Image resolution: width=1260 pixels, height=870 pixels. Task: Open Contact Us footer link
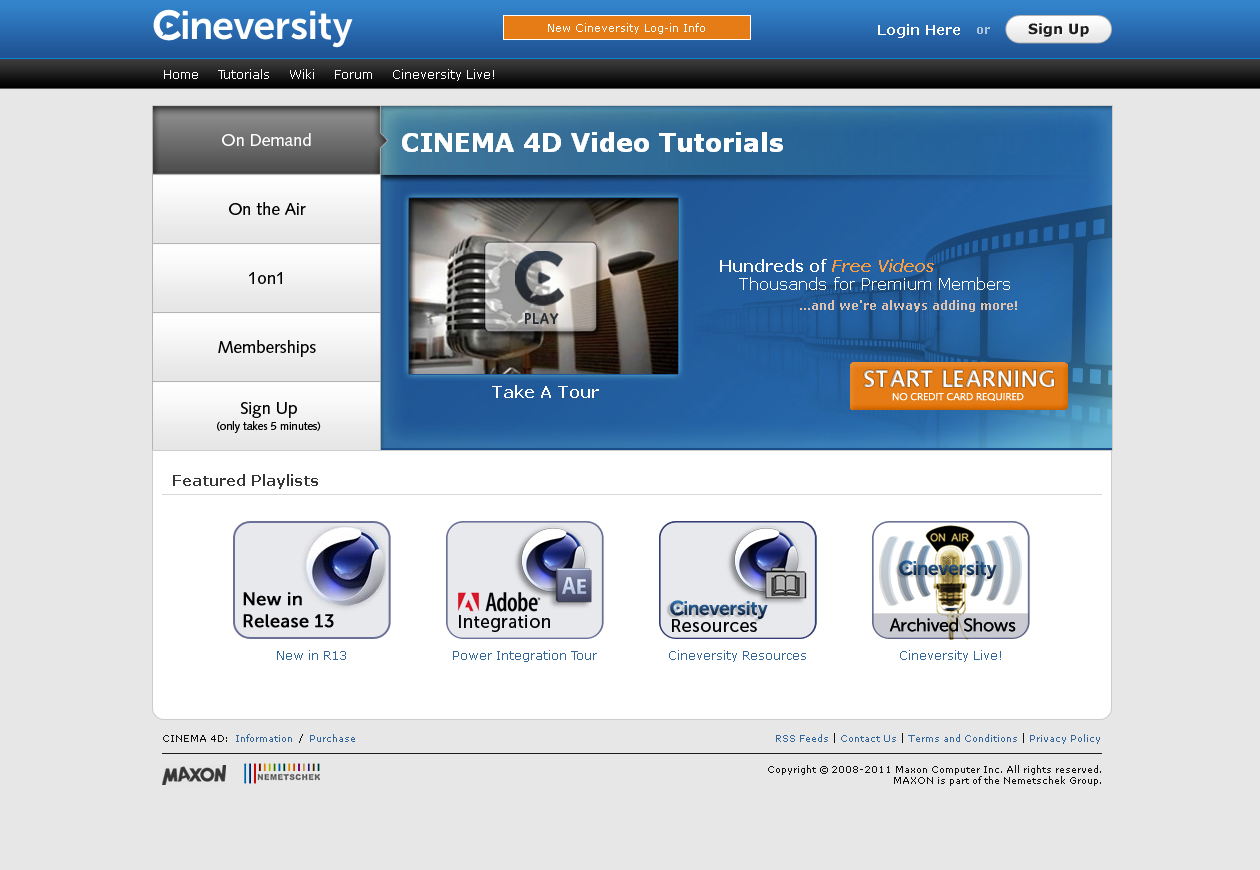[868, 739]
